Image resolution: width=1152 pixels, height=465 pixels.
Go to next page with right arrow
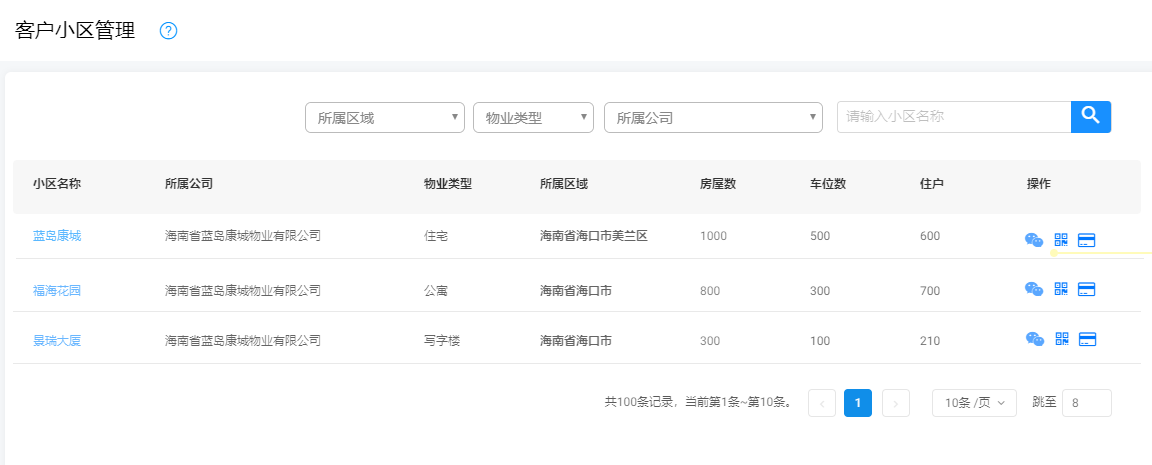click(x=895, y=403)
